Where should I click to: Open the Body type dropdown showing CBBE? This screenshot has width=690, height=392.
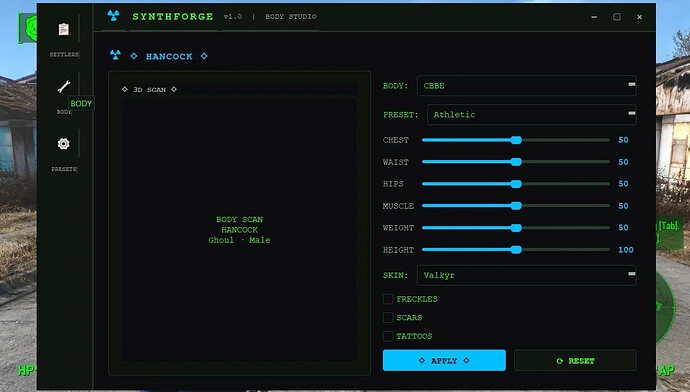pos(526,86)
